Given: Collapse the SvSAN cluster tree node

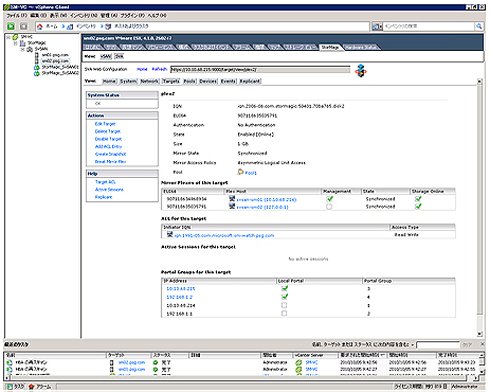Looking at the screenshot, I should 23,49.
